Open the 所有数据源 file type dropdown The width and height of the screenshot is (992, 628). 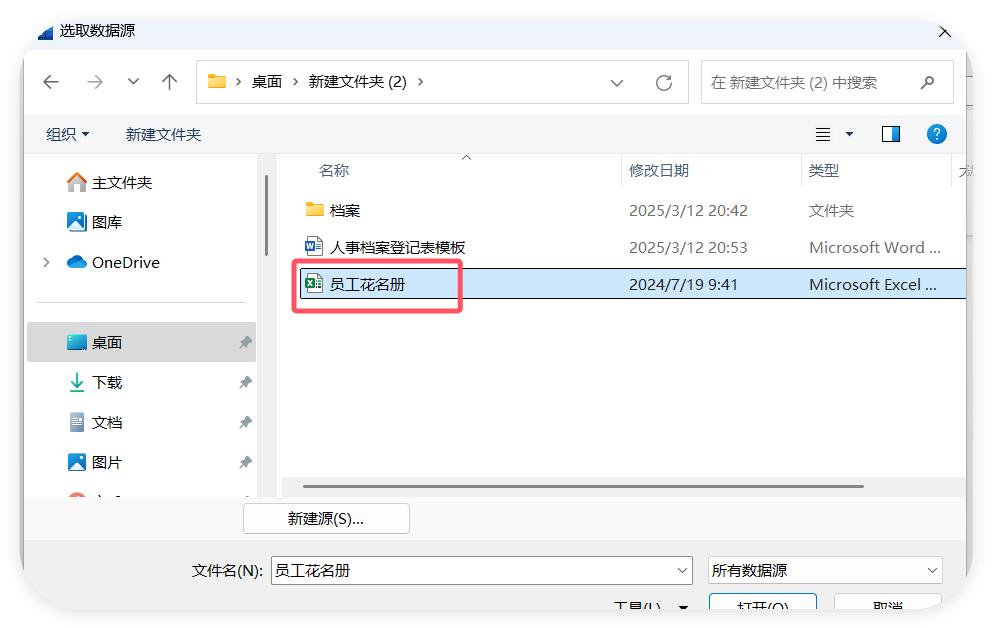pos(826,570)
